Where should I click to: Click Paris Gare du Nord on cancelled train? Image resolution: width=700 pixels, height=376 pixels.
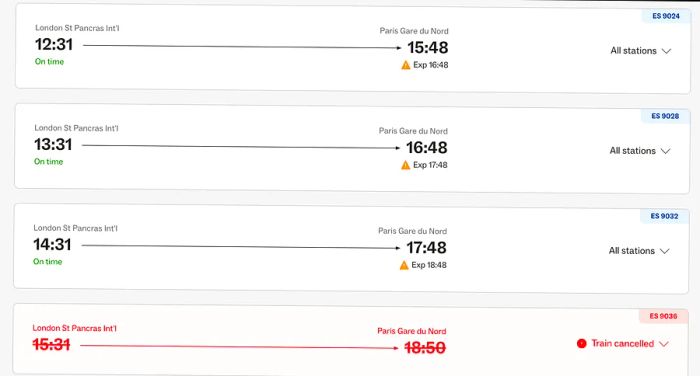[412, 331]
